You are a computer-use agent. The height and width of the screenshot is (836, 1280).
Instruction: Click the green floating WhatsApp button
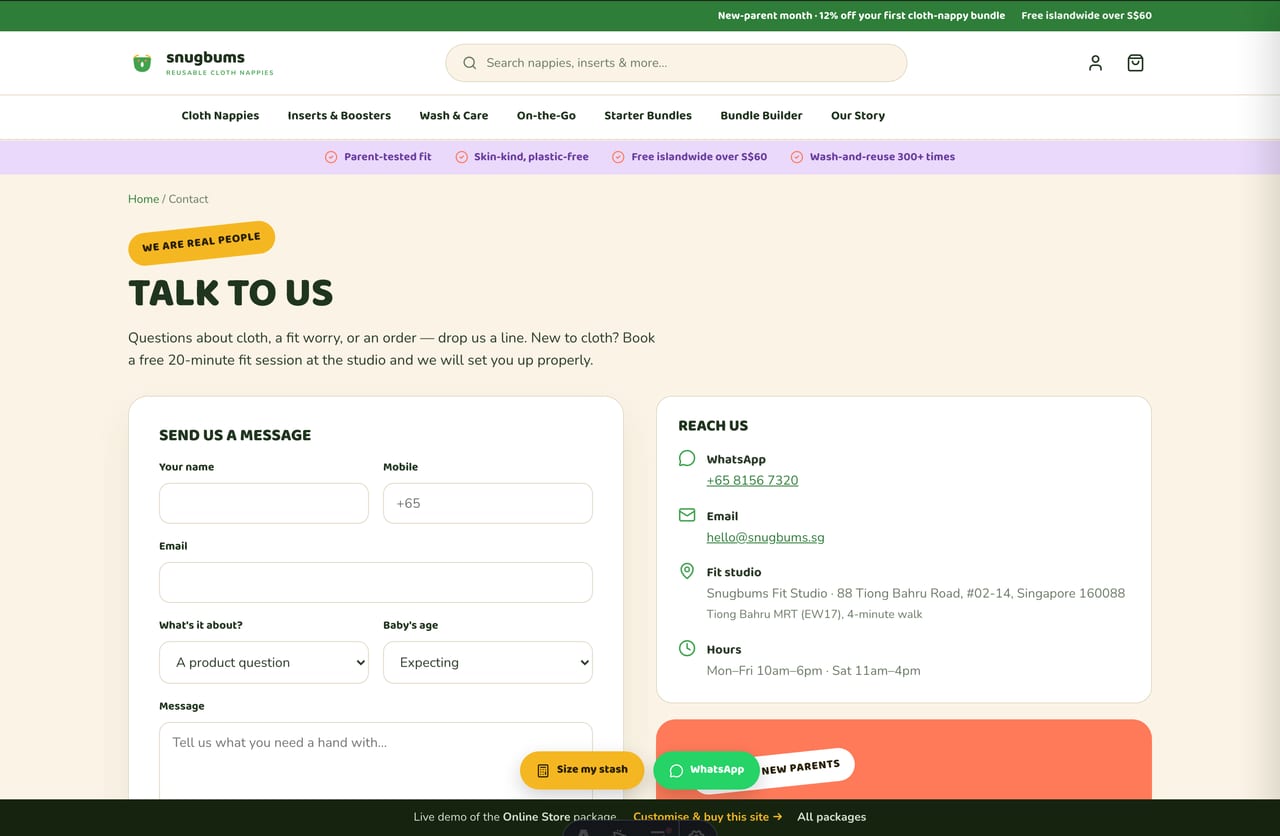pyautogui.click(x=706, y=770)
